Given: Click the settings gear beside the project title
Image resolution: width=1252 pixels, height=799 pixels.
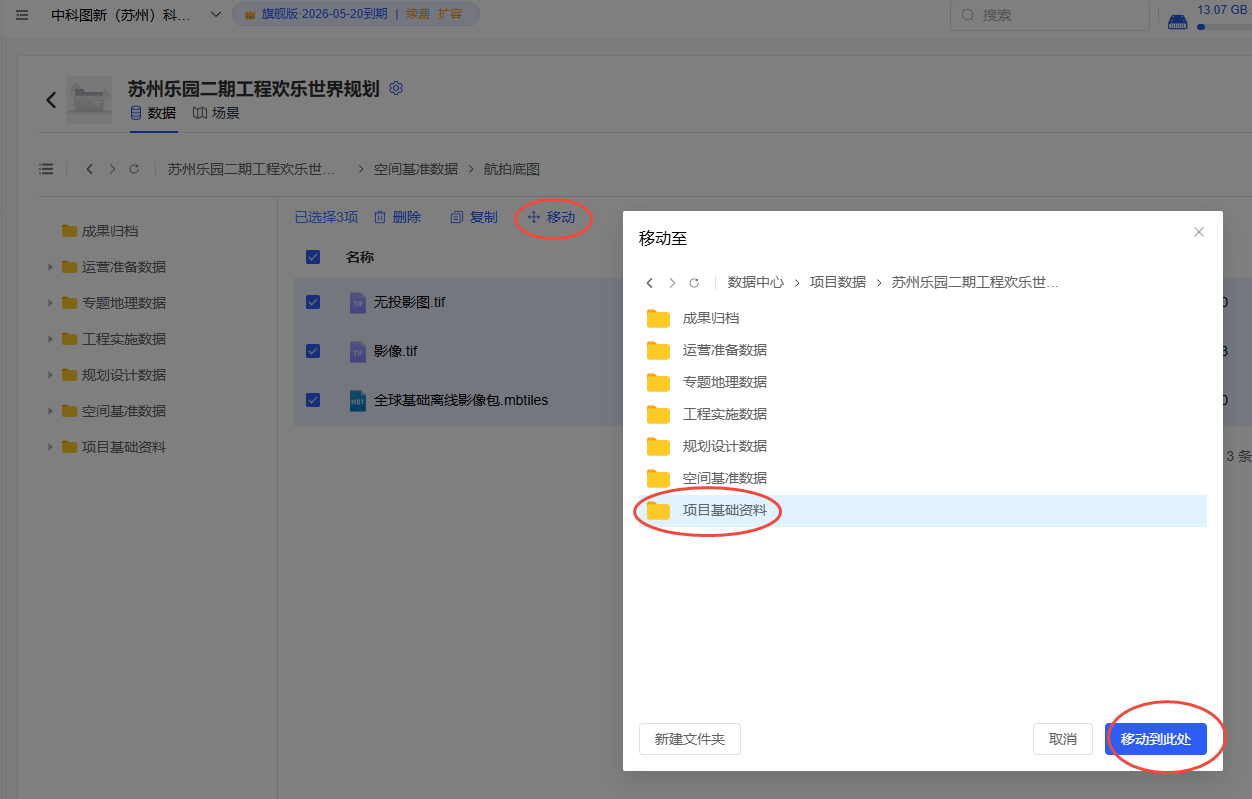Looking at the screenshot, I should 396,88.
